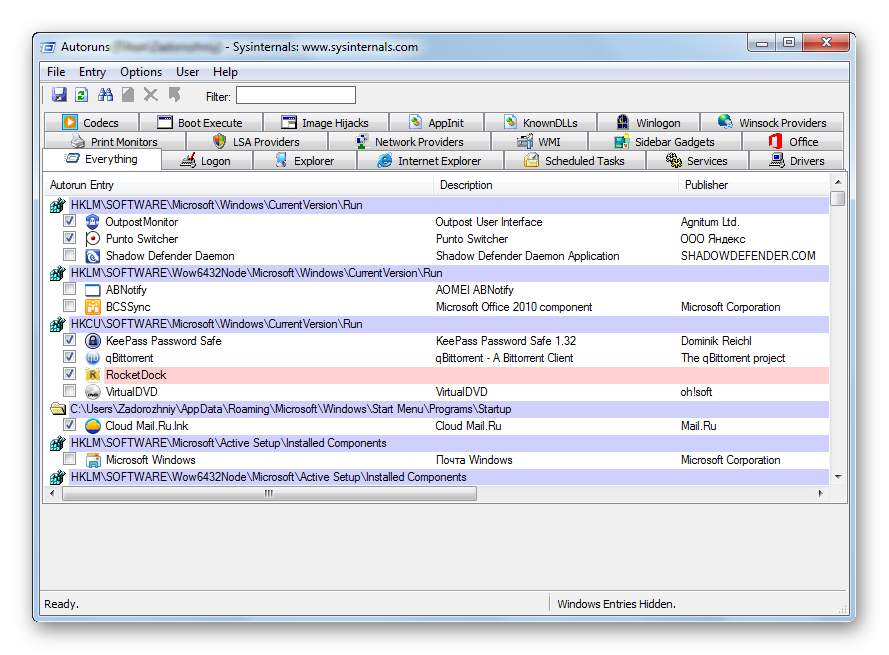Click the vertical scrollbar down arrow
Screen dimensions: 889x655
[838, 477]
